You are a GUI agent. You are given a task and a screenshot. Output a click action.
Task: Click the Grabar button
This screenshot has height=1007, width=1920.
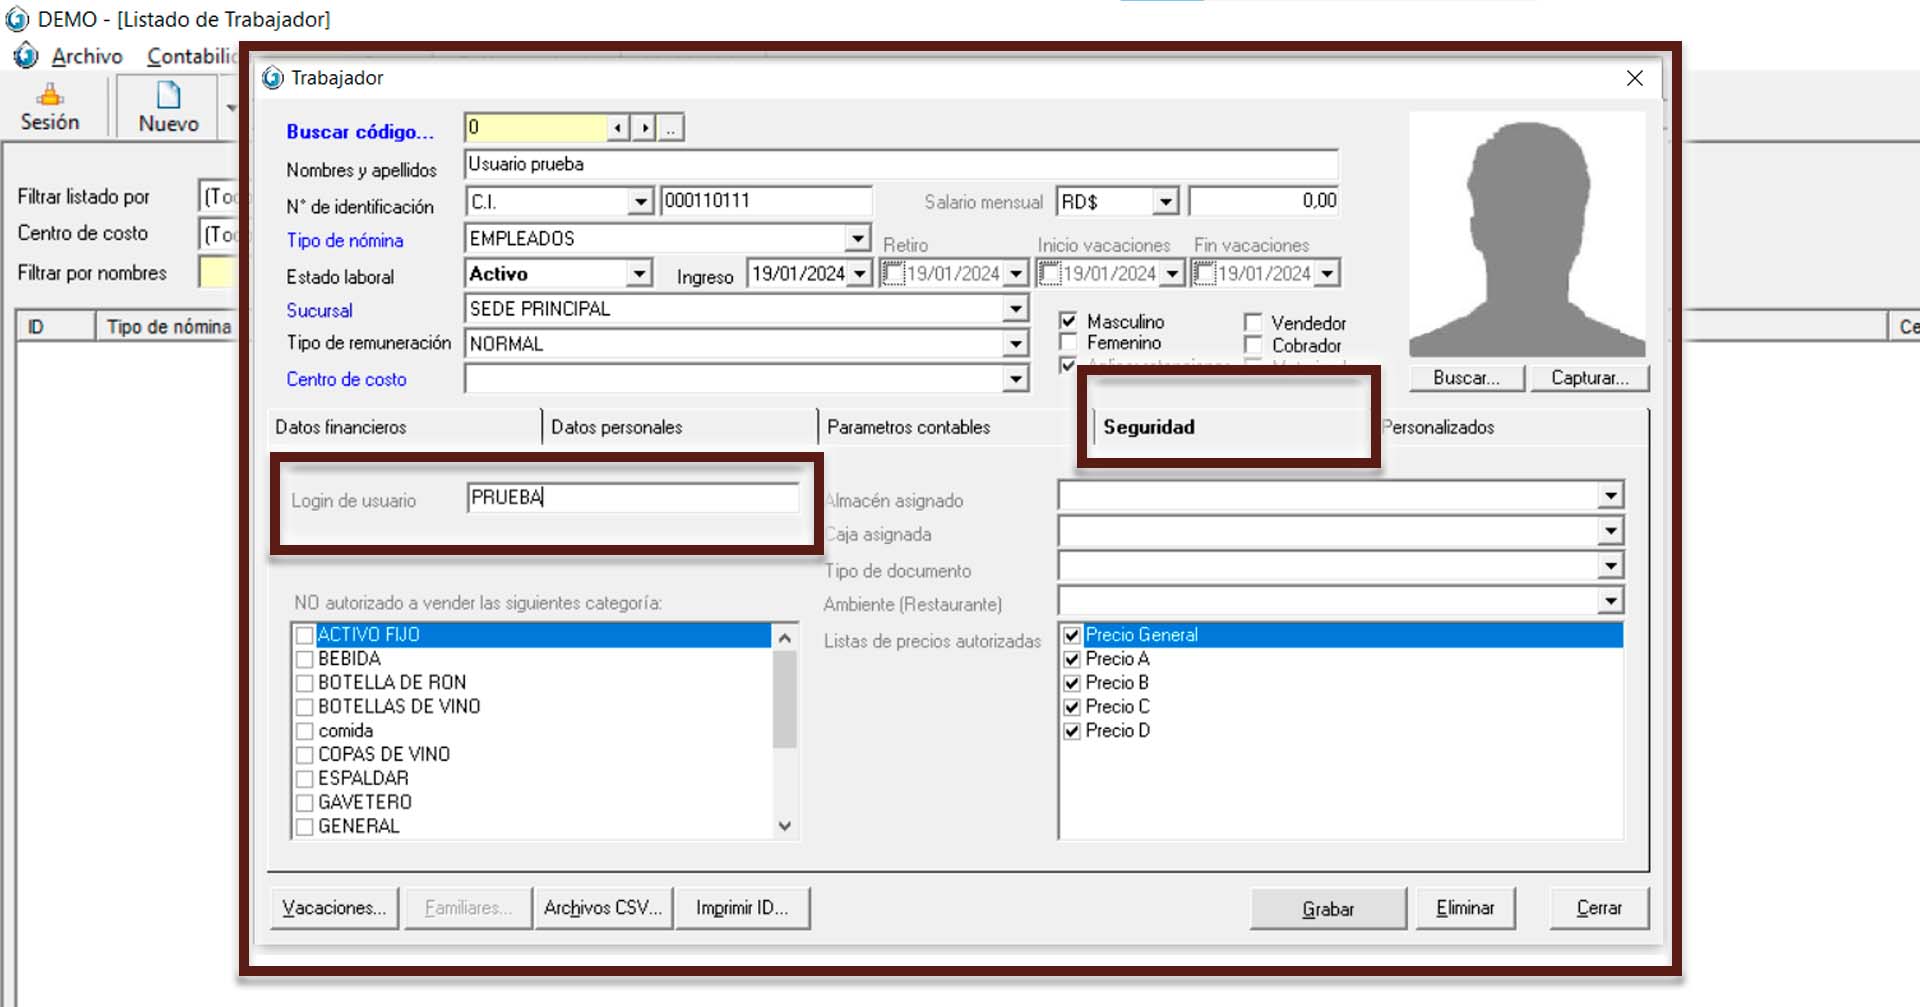1327,908
